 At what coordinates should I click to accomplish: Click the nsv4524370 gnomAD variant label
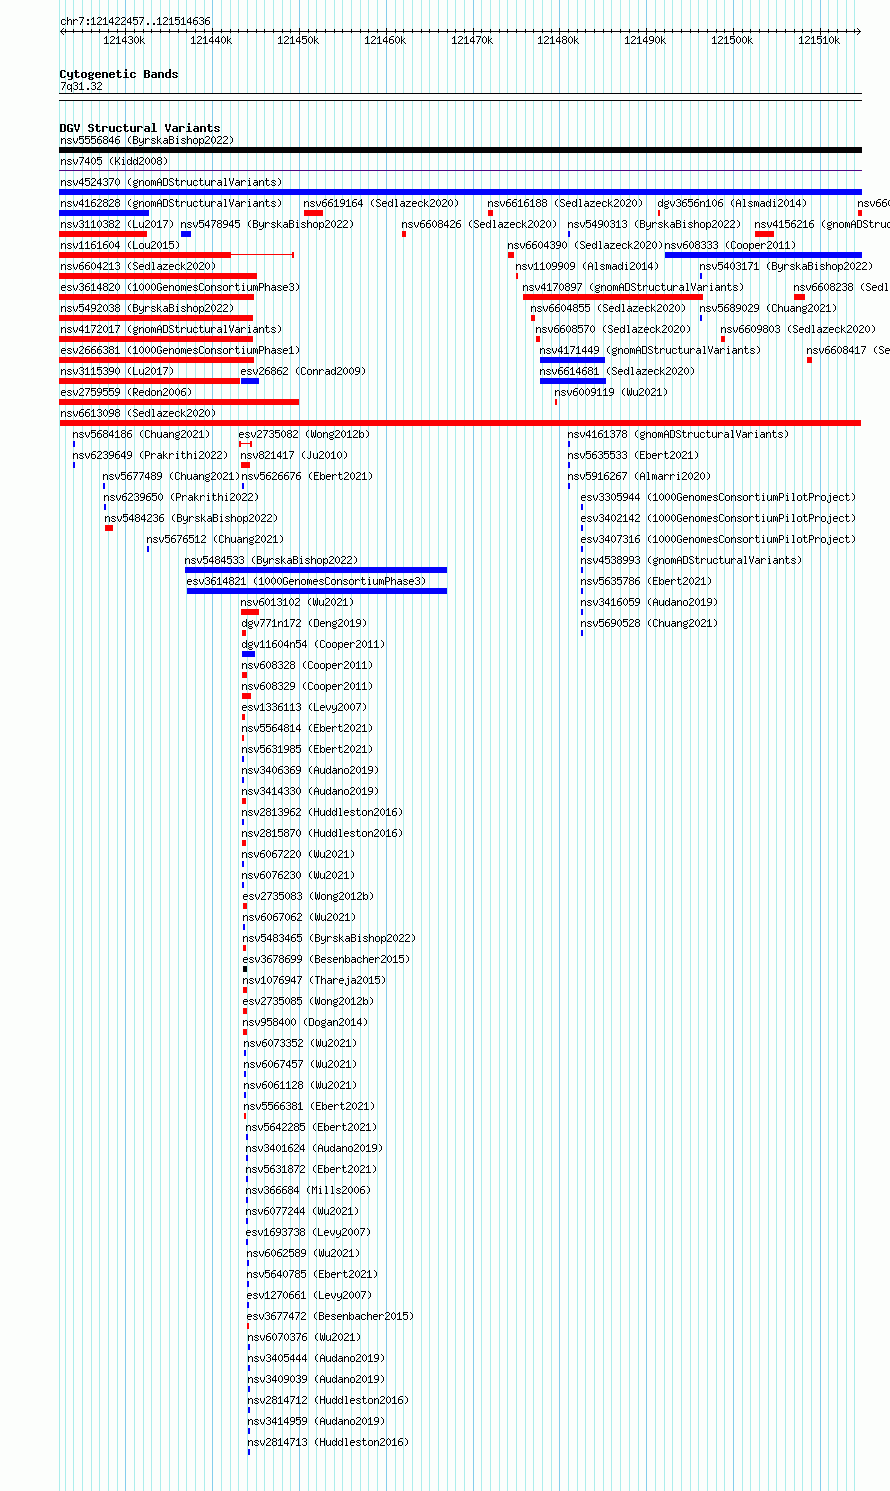171,182
